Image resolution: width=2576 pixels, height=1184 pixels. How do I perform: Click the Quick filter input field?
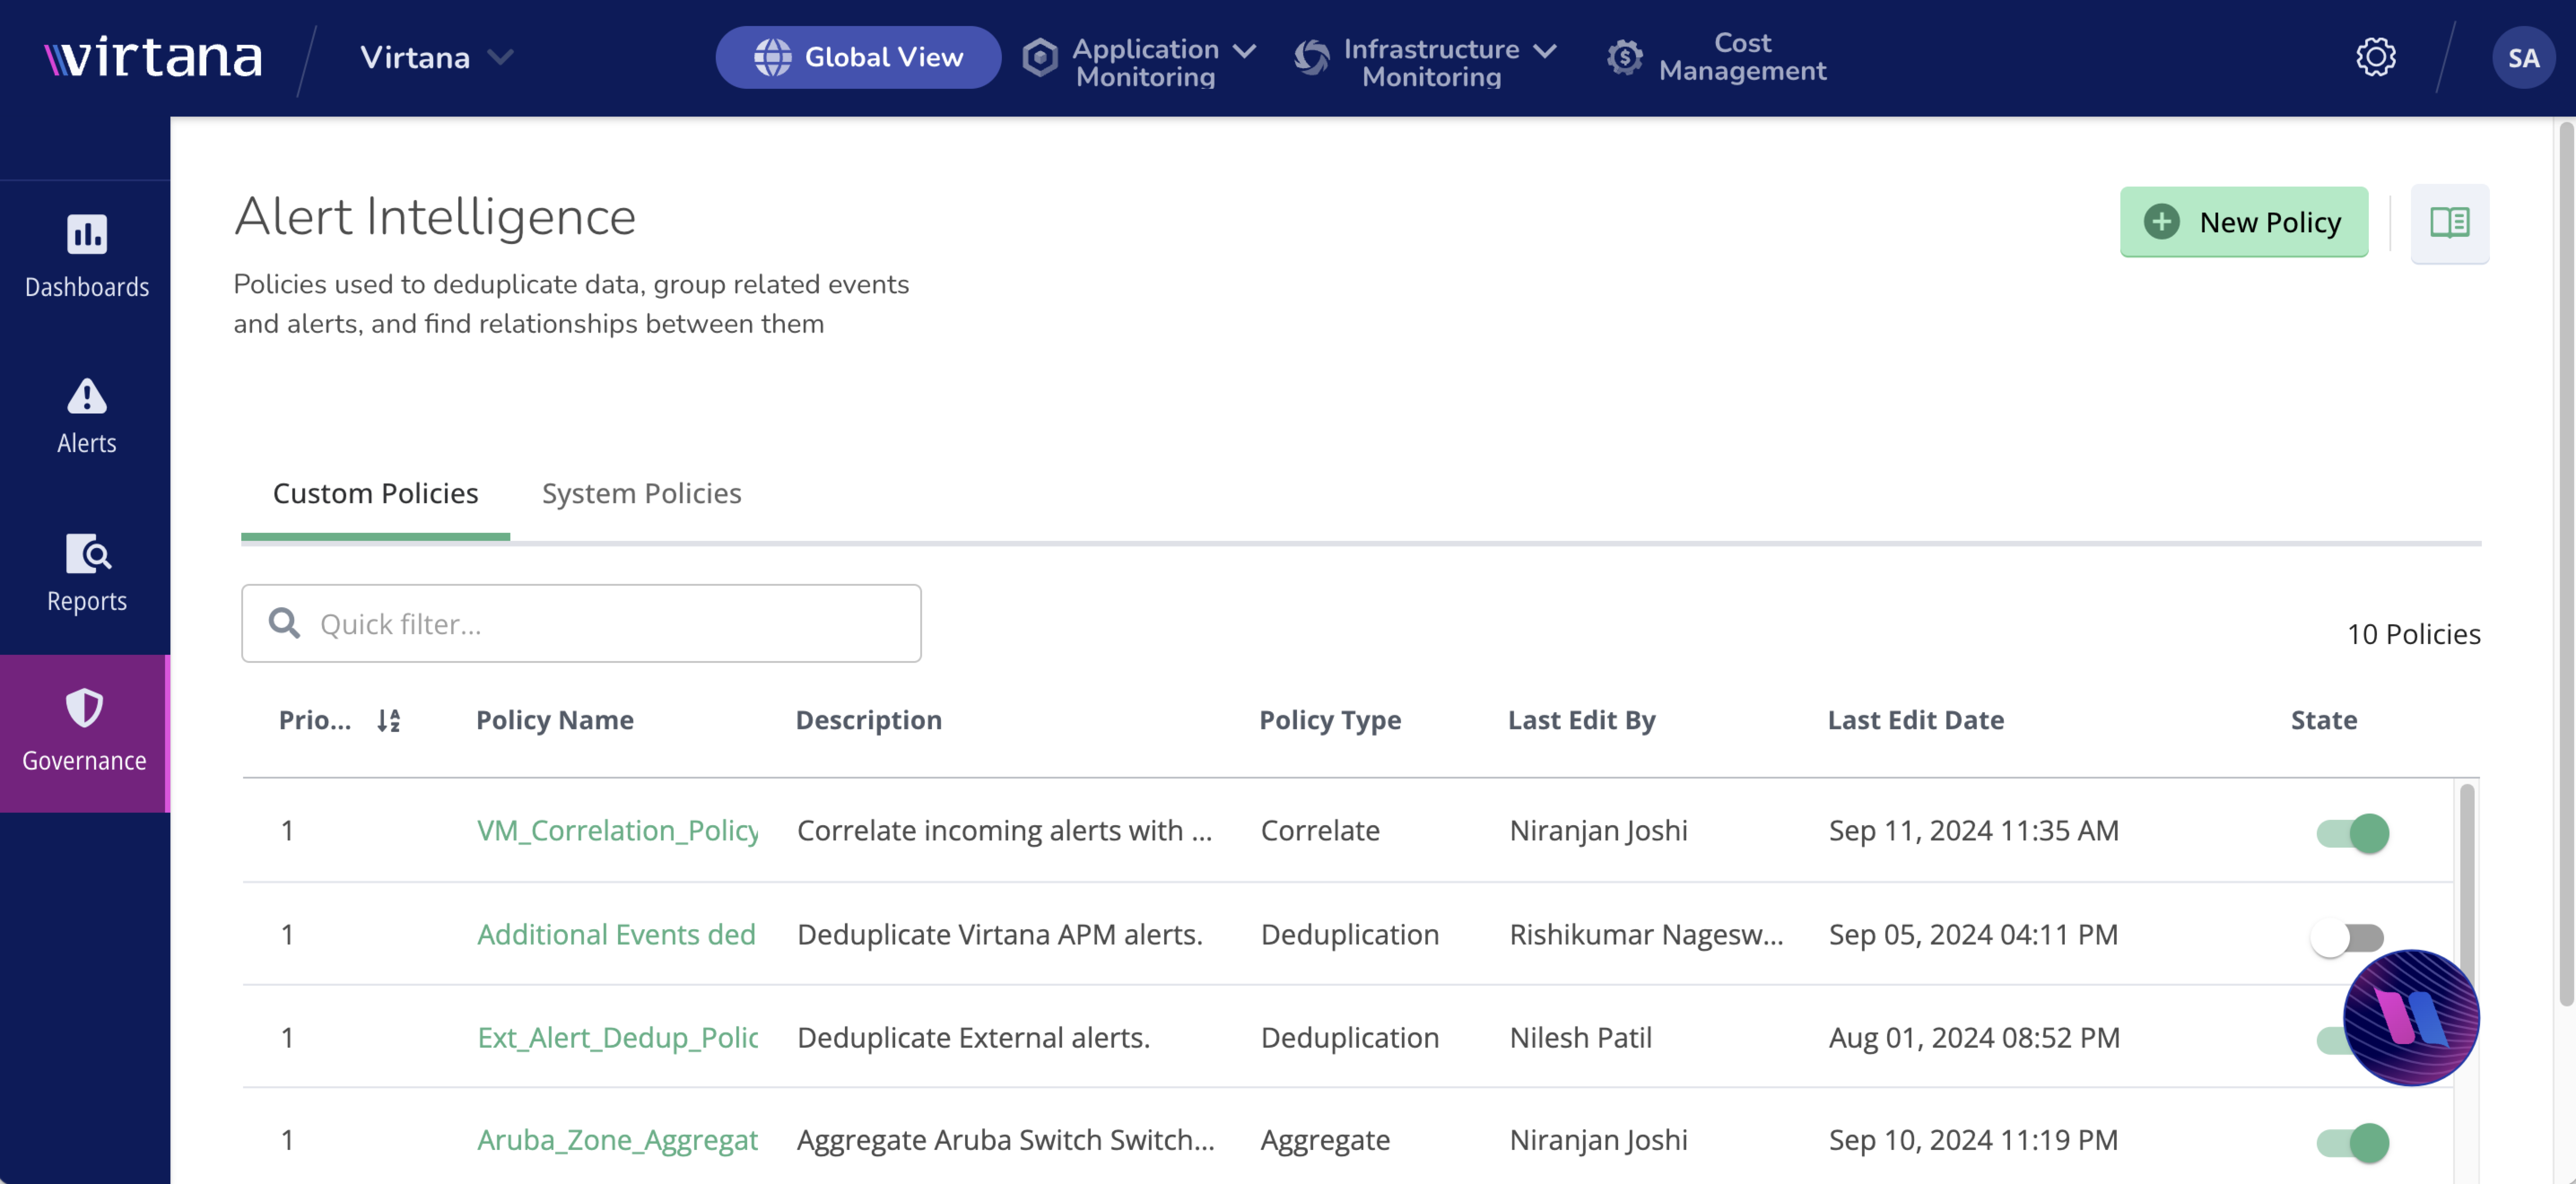click(x=582, y=622)
